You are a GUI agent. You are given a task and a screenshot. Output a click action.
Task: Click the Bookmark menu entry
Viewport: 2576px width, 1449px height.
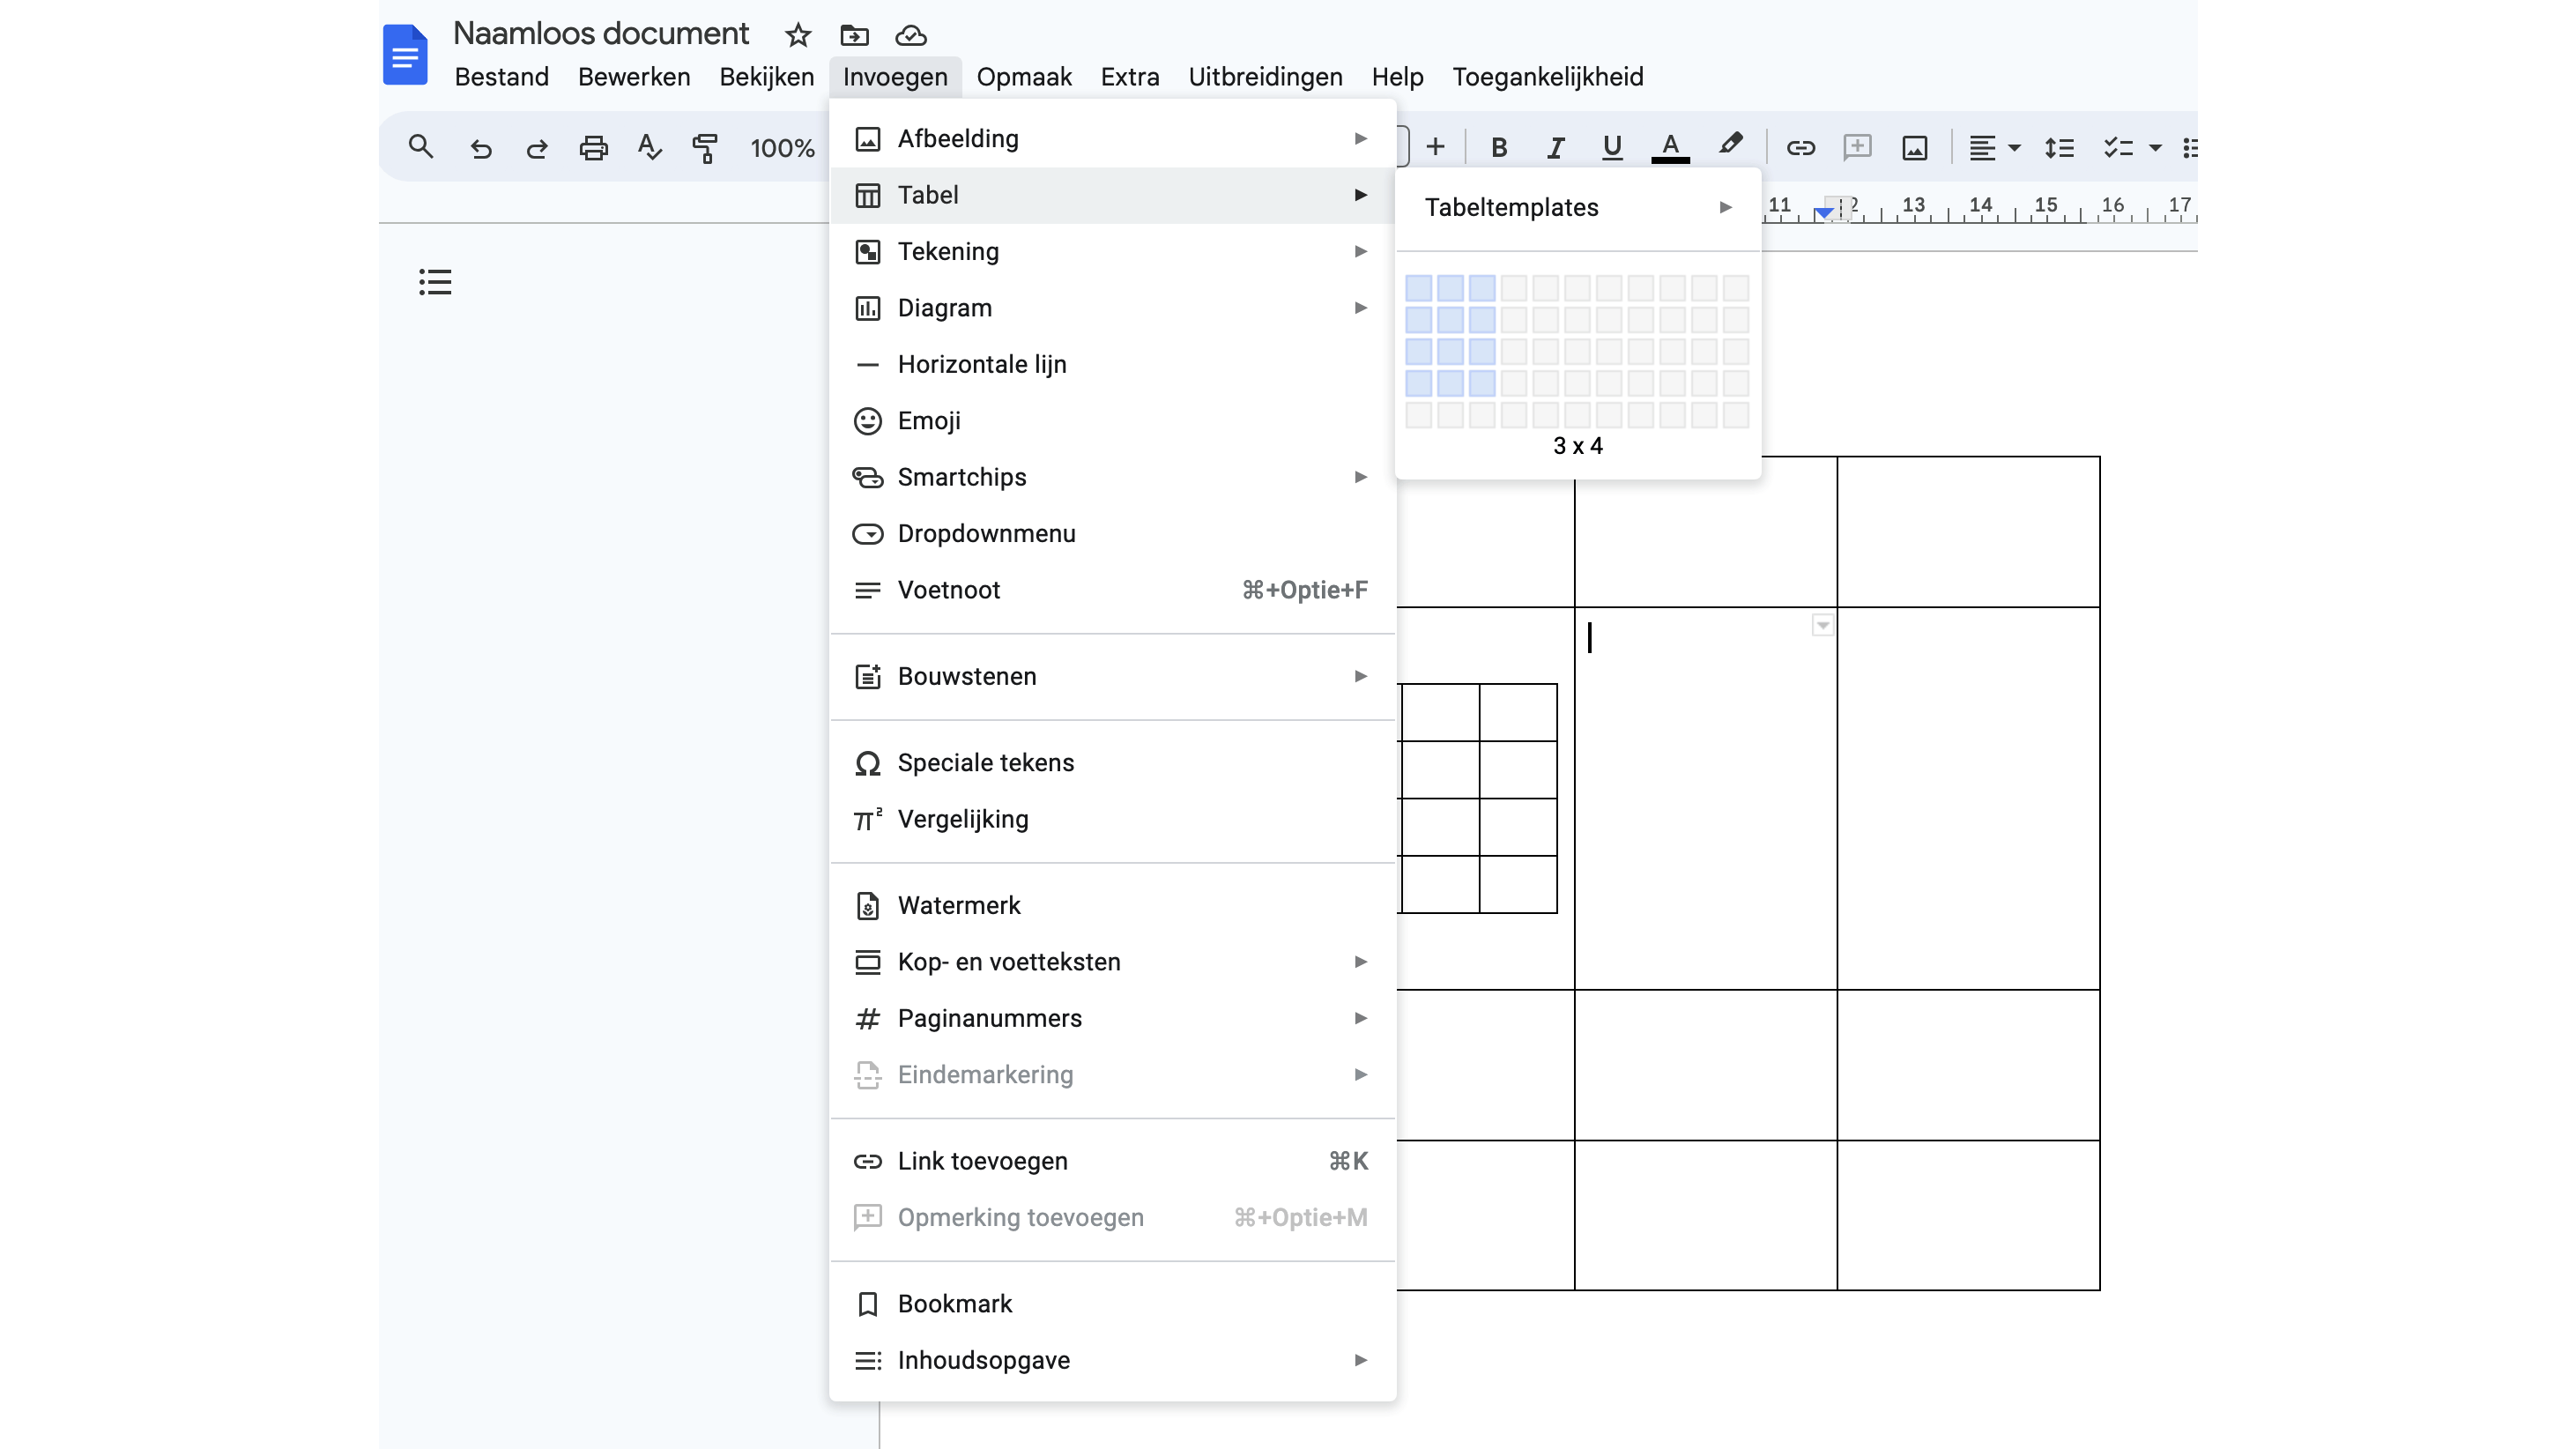point(954,1304)
